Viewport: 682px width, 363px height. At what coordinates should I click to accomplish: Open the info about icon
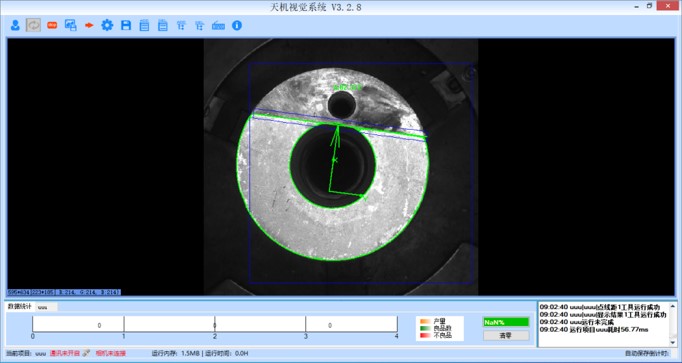coord(237,25)
